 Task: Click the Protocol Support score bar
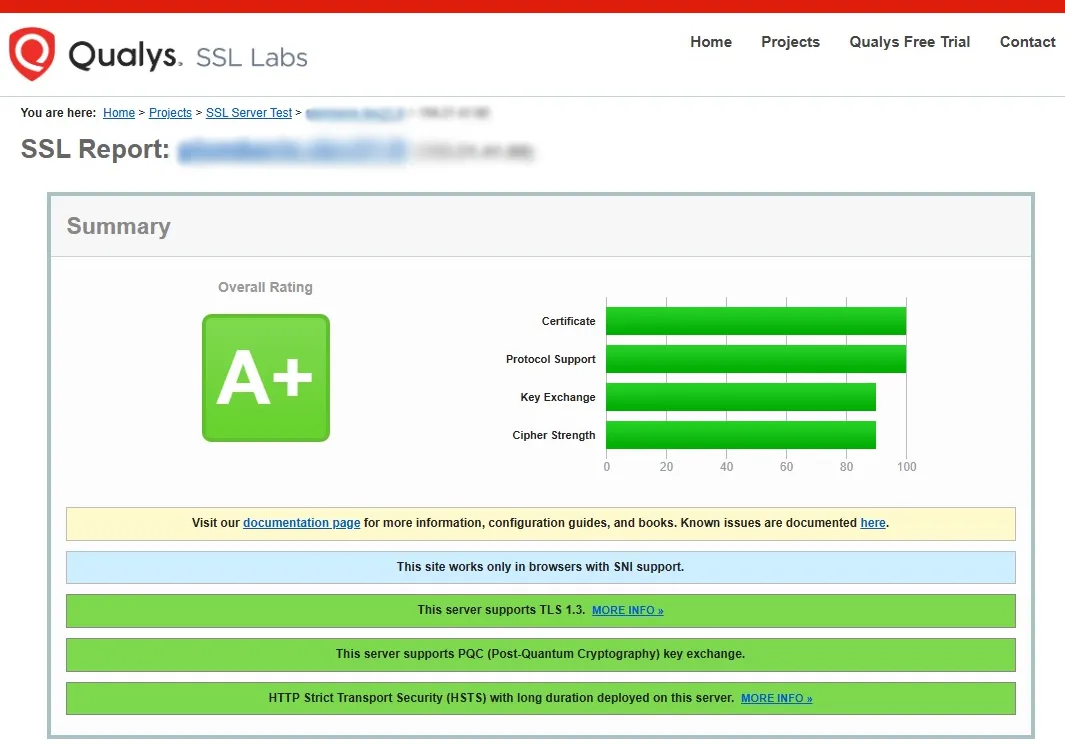pyautogui.click(x=756, y=359)
